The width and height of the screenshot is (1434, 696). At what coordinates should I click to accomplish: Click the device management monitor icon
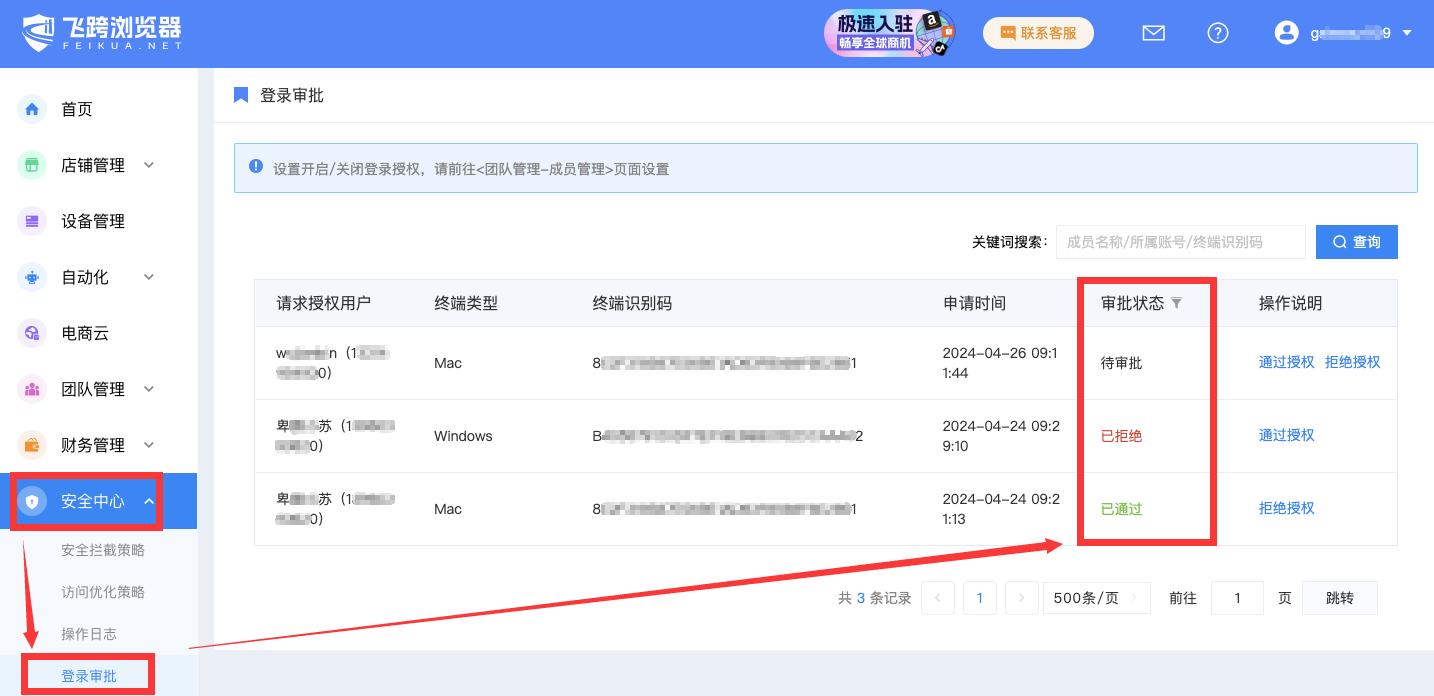(x=32, y=221)
